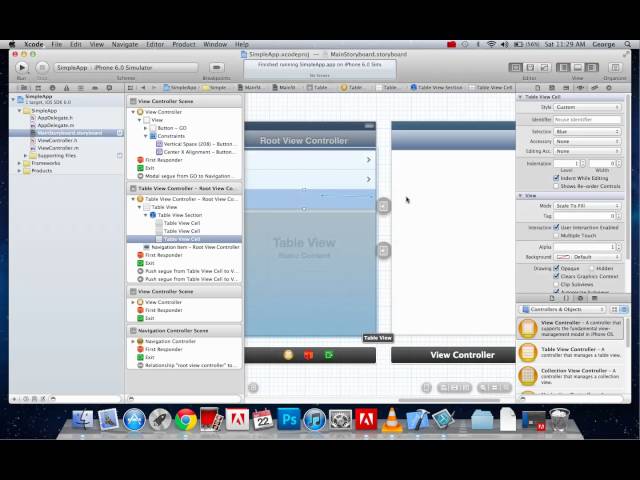Click the Stop button in Xcode toolbar
The width and height of the screenshot is (640, 480).
42,67
